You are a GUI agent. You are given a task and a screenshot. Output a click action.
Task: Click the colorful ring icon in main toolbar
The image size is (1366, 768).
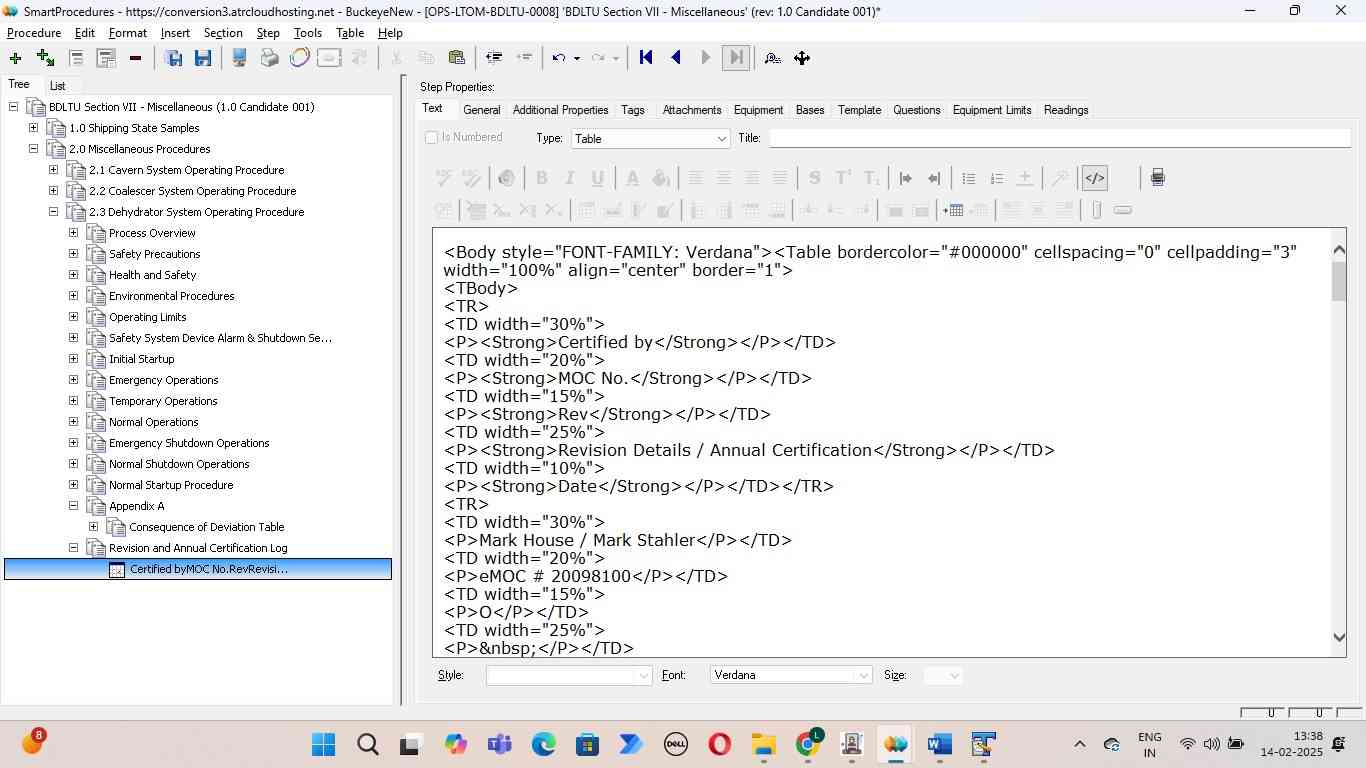[299, 58]
